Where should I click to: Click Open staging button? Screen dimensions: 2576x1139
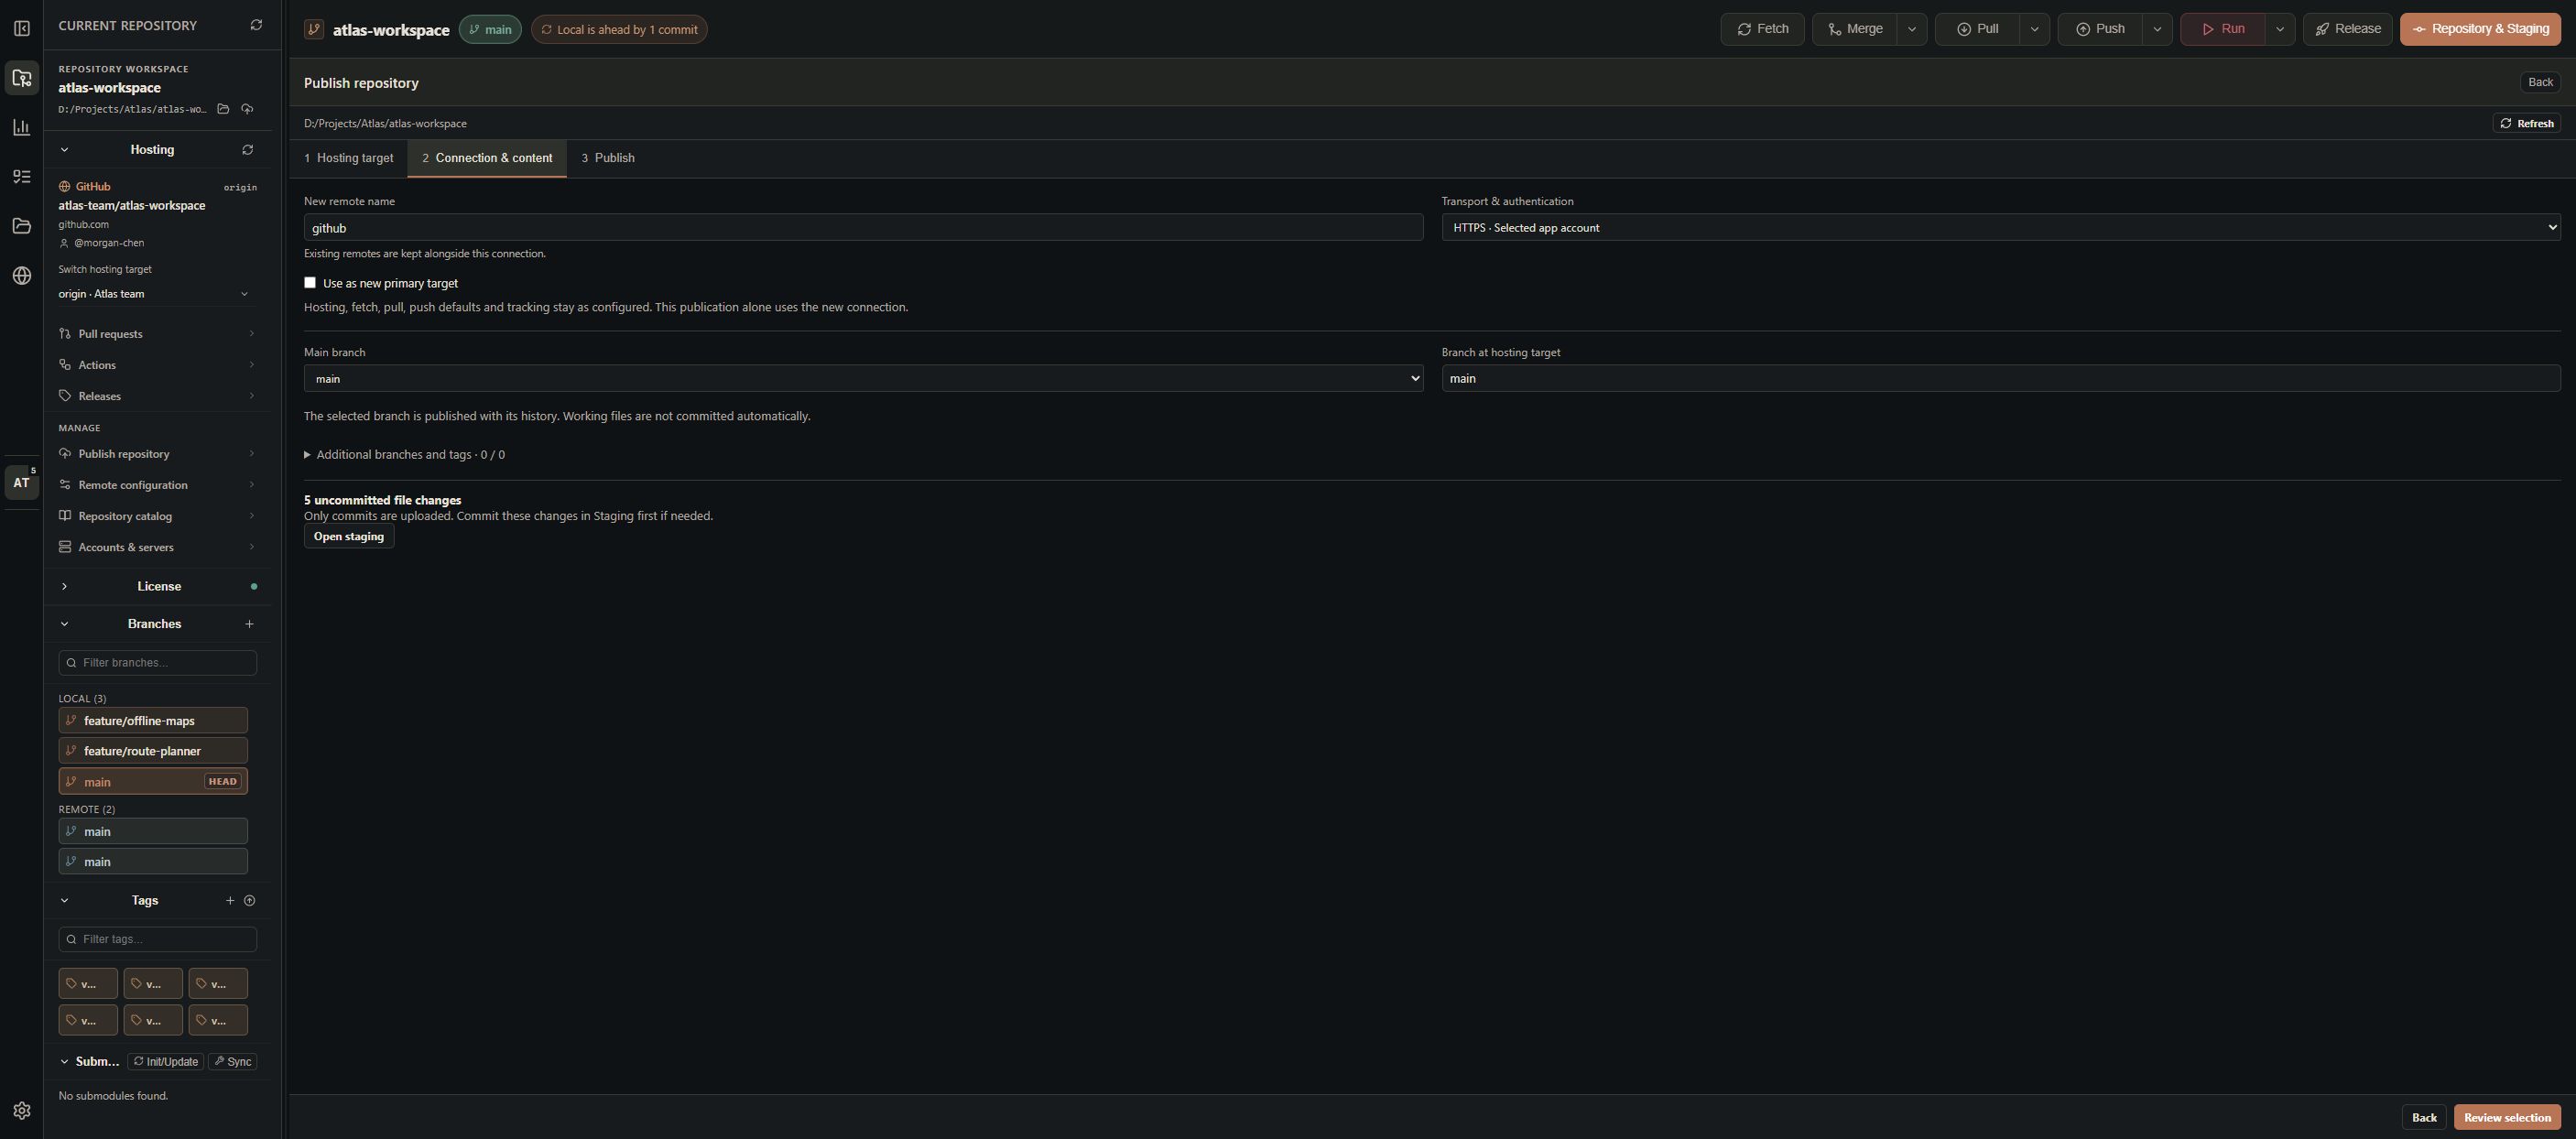click(349, 537)
